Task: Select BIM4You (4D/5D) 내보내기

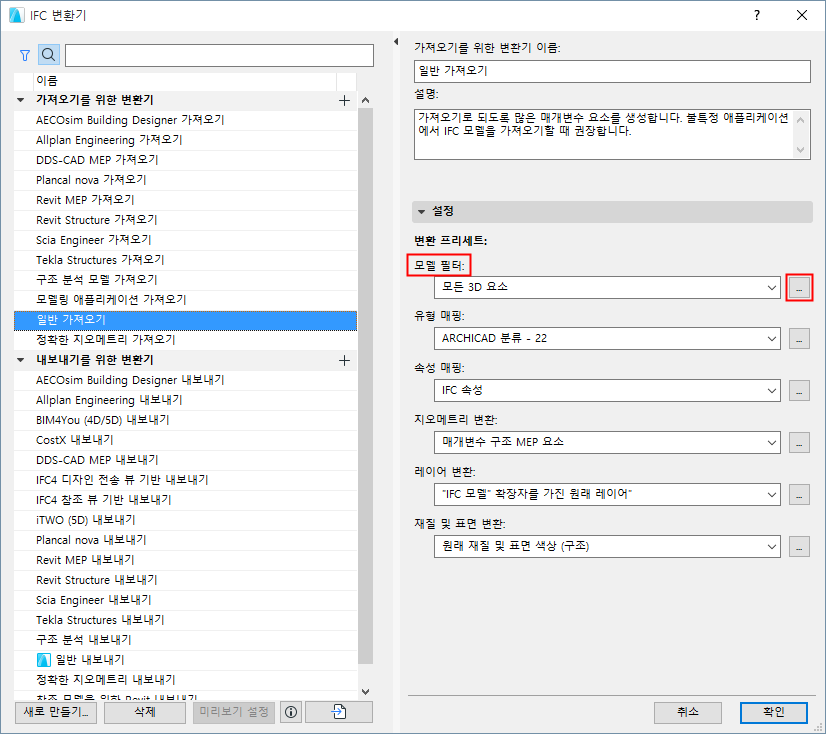Action: [185, 420]
